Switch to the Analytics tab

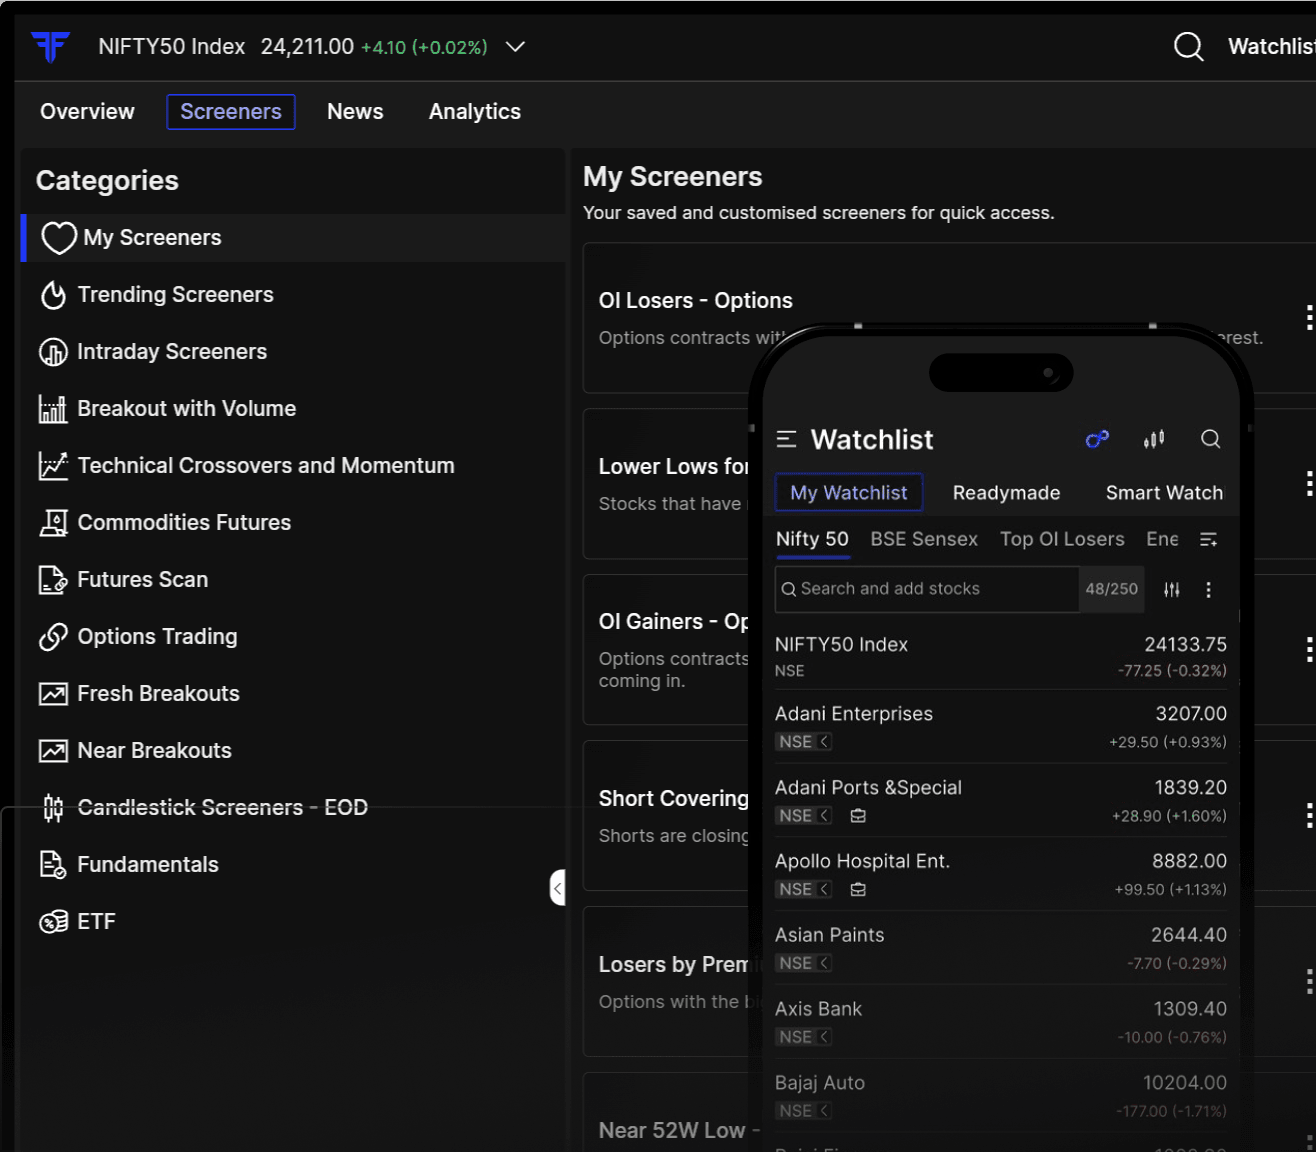pos(475,112)
